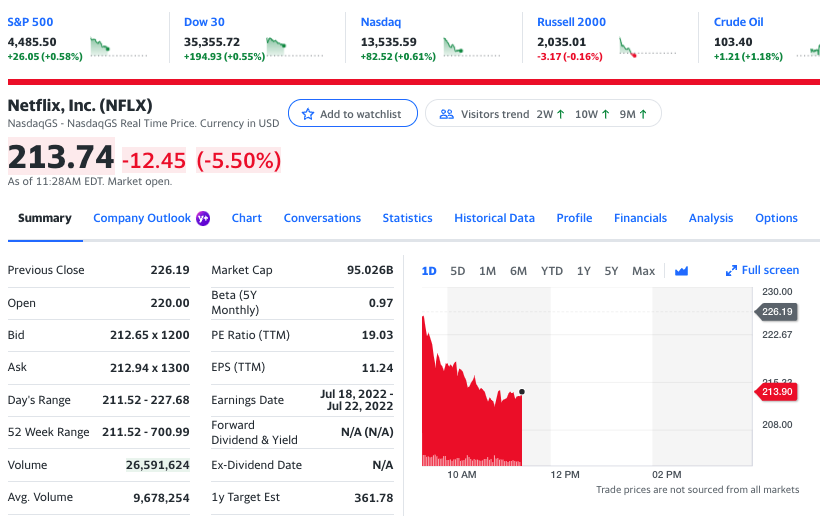Viewport: 820px width, 516px height.
Task: Click the (-5.50%) percent change
Action: (238, 160)
